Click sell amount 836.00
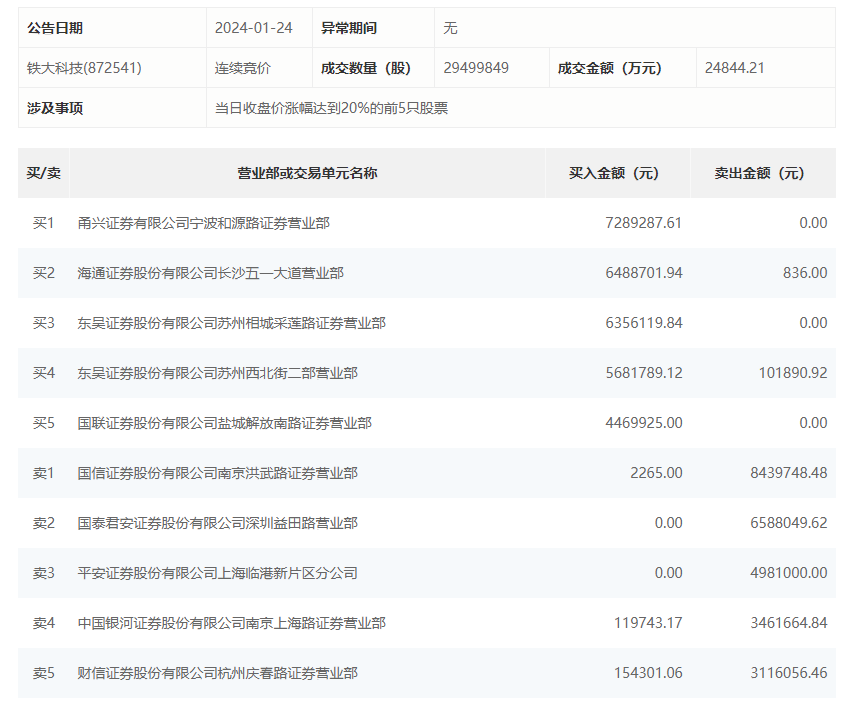852x715 pixels. 805,273
